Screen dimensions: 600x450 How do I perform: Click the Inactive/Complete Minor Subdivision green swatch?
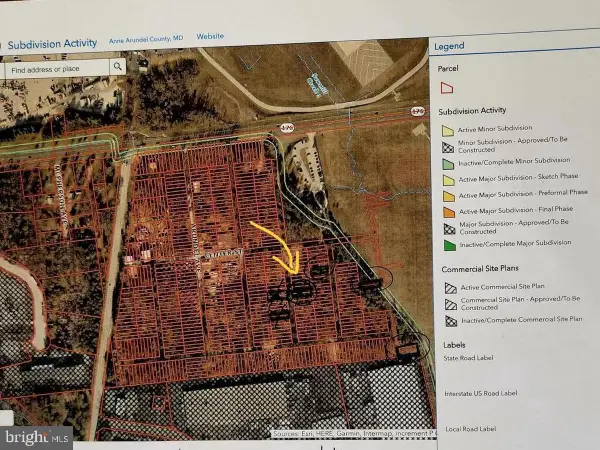pyautogui.click(x=448, y=161)
